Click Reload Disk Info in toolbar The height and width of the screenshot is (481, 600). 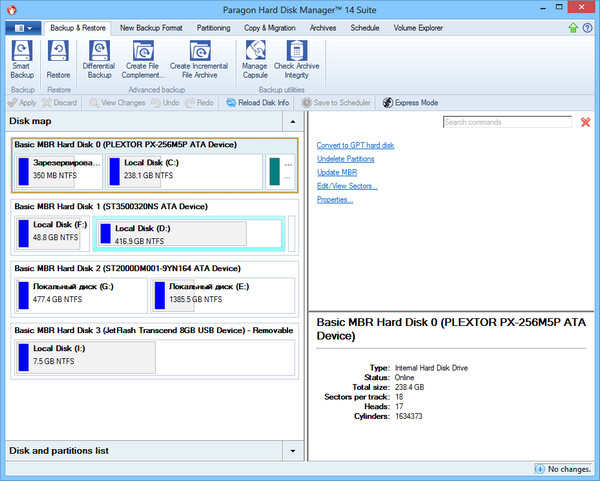258,103
